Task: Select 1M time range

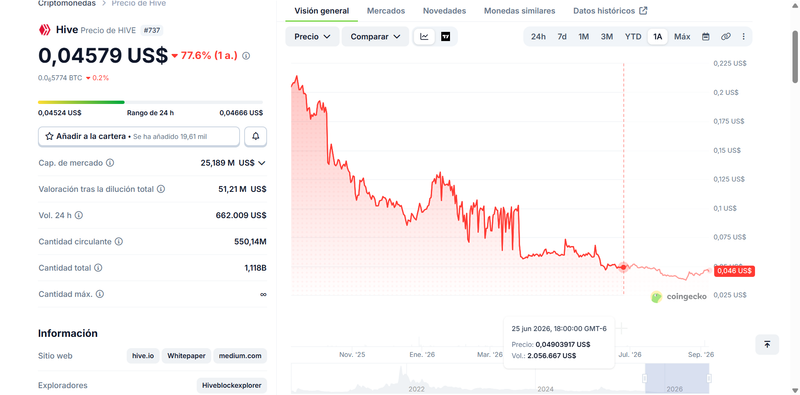Action: [584, 37]
